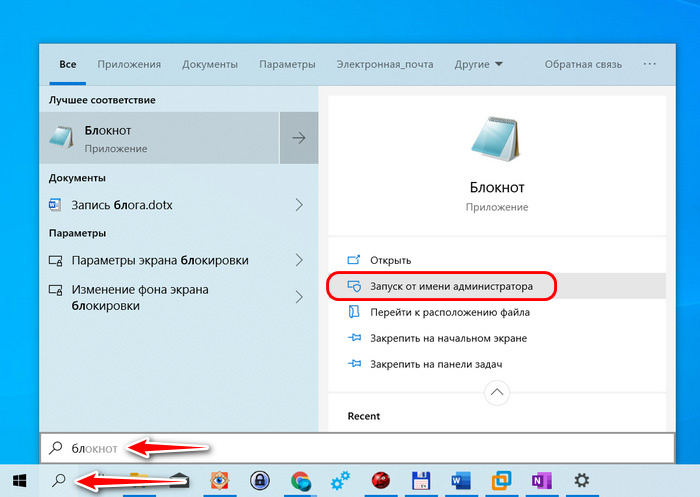The image size is (700, 497).
Task: Click the Notepad icon in best match
Action: tap(61, 138)
